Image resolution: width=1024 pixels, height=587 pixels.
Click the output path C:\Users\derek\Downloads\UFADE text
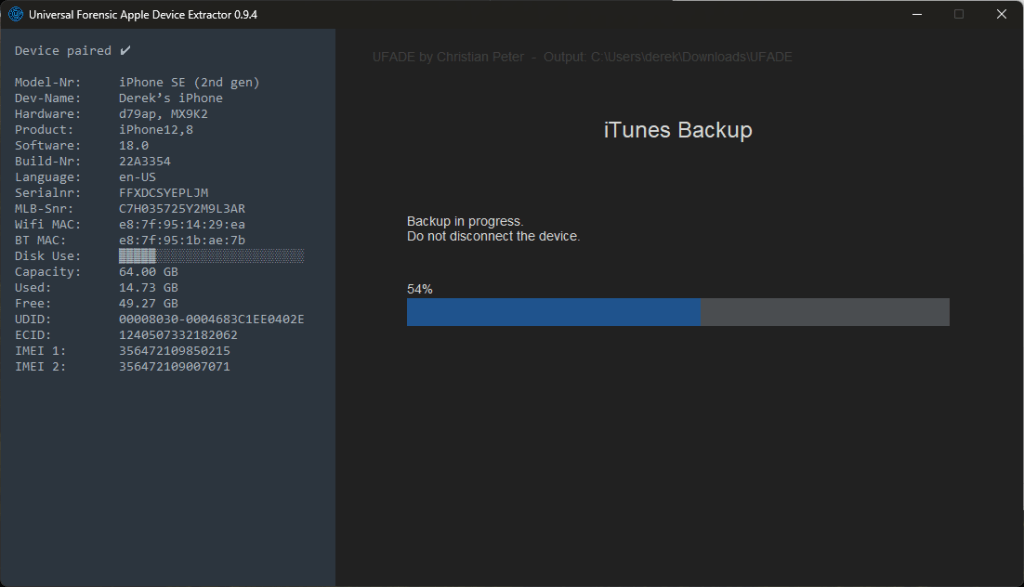(691, 57)
